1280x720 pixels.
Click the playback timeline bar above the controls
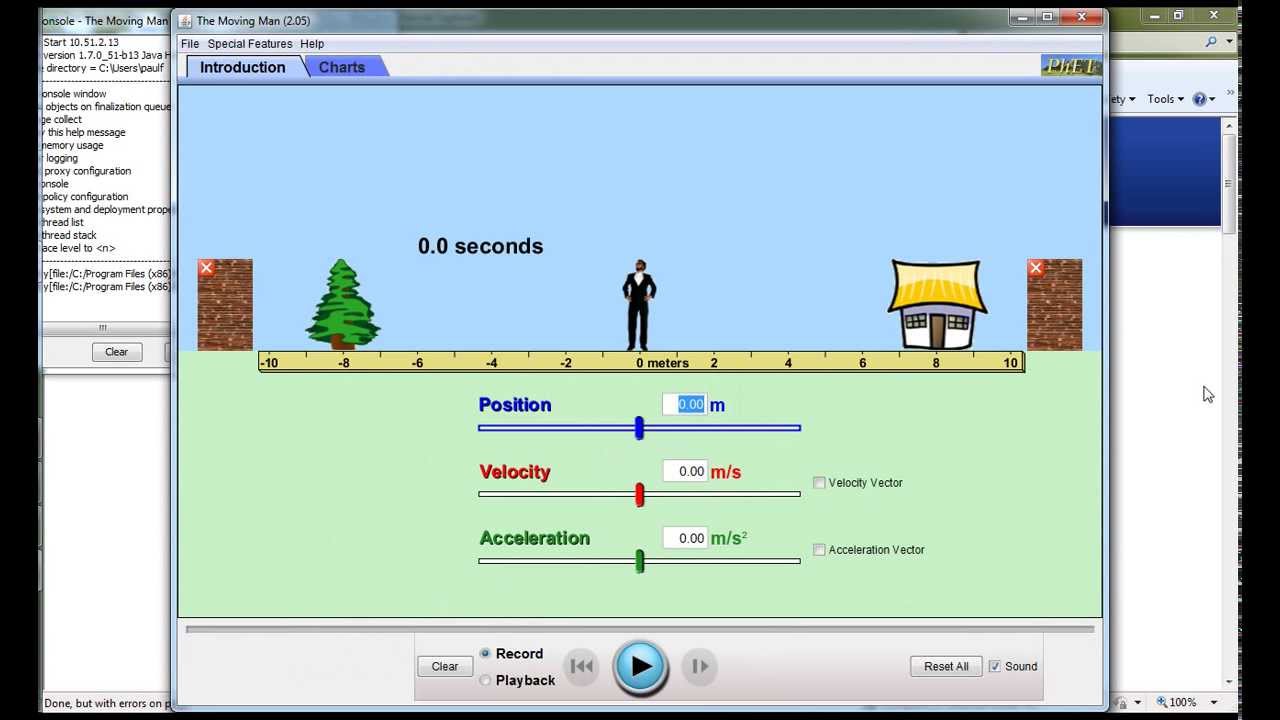pyautogui.click(x=640, y=629)
